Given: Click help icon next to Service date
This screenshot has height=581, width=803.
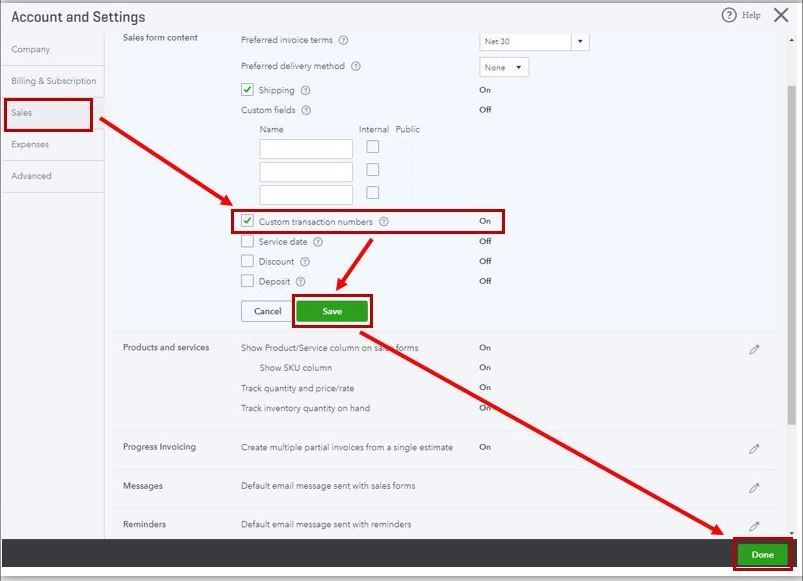Looking at the screenshot, I should (x=318, y=242).
